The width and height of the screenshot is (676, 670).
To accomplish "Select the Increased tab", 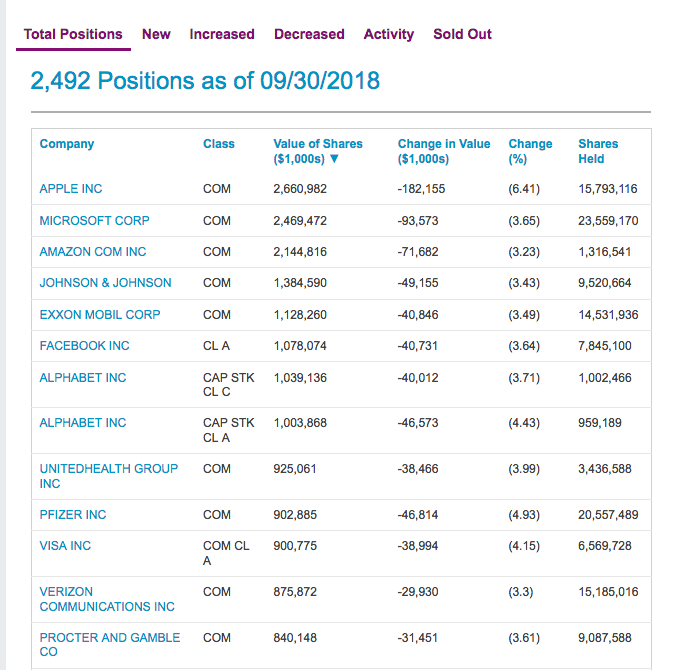I will point(222,34).
